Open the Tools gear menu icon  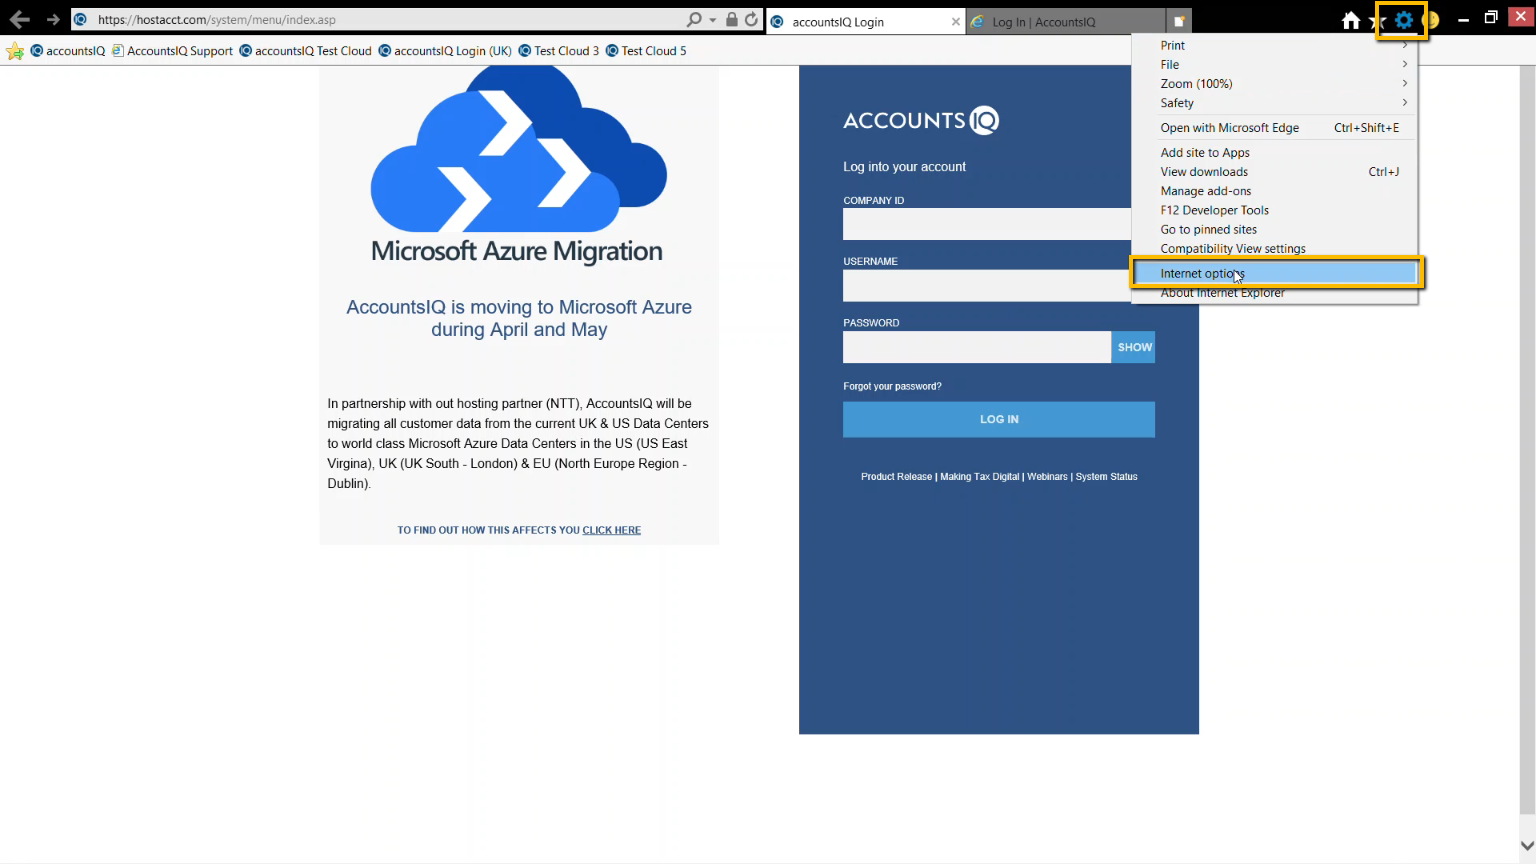[x=1403, y=19]
